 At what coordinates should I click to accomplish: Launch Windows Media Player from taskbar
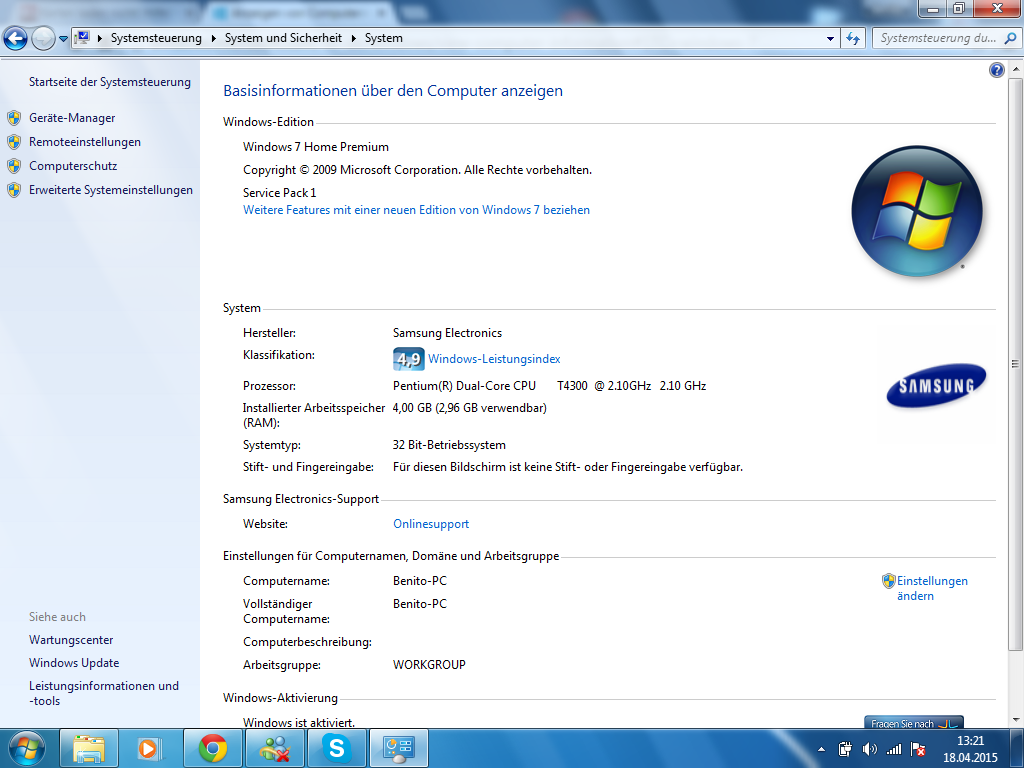tap(150, 748)
